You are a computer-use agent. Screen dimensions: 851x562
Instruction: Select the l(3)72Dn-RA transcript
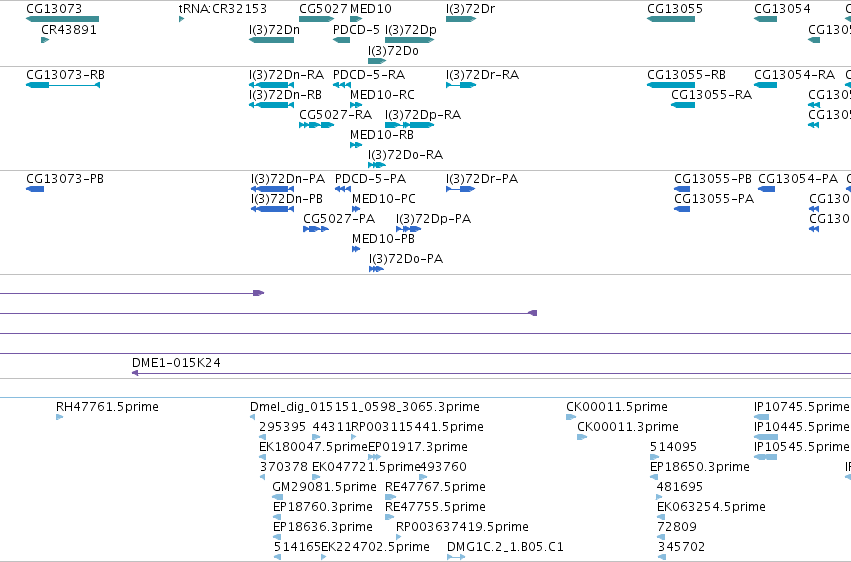[x=271, y=85]
